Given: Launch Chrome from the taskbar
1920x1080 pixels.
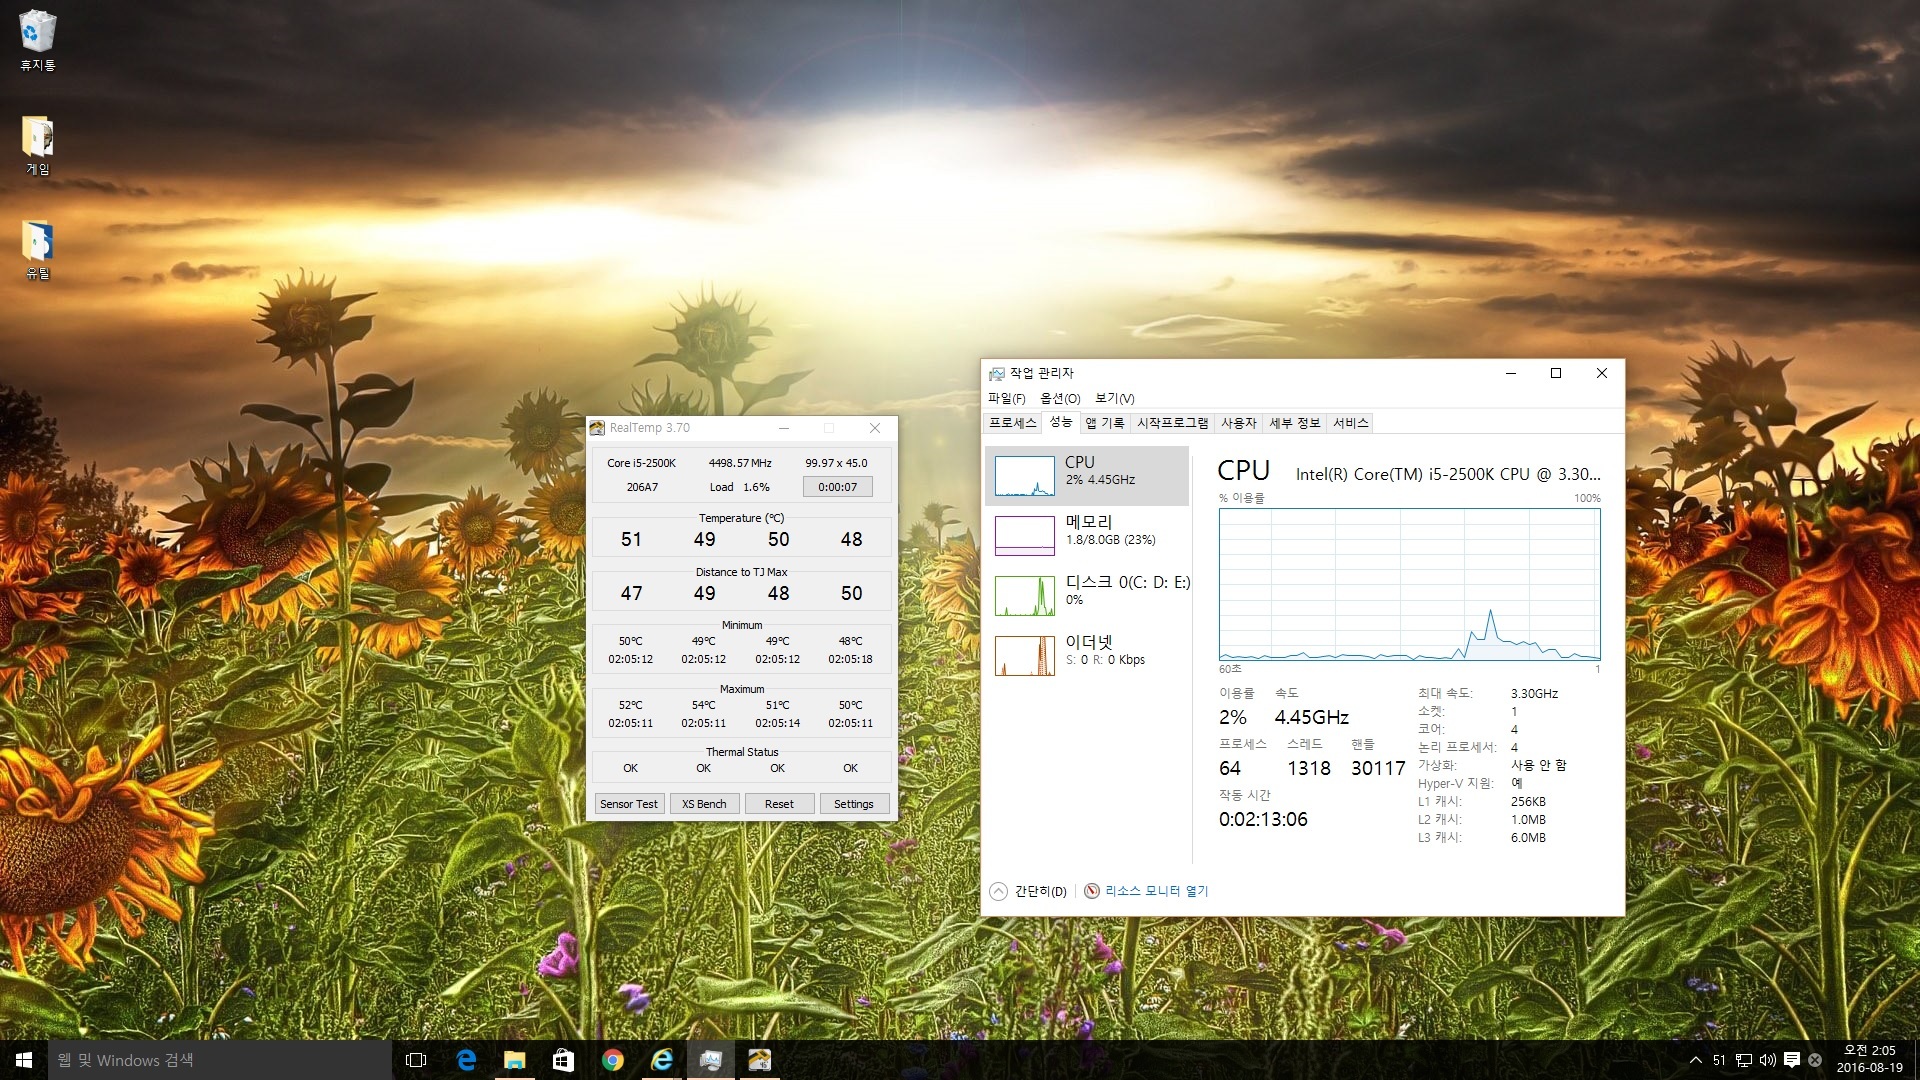Looking at the screenshot, I should [x=613, y=1060].
